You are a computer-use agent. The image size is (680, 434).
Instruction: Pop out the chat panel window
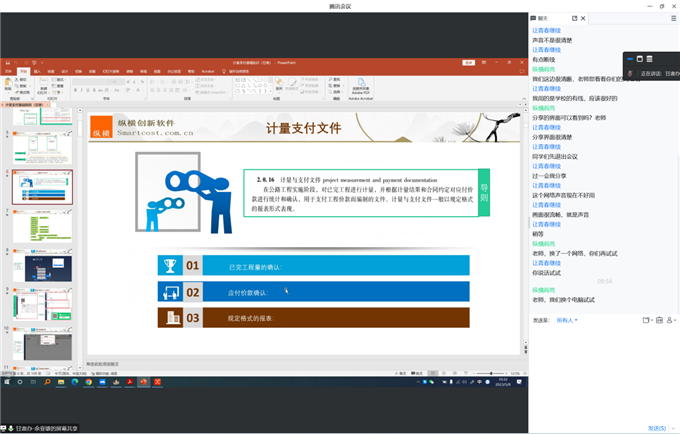(574, 18)
